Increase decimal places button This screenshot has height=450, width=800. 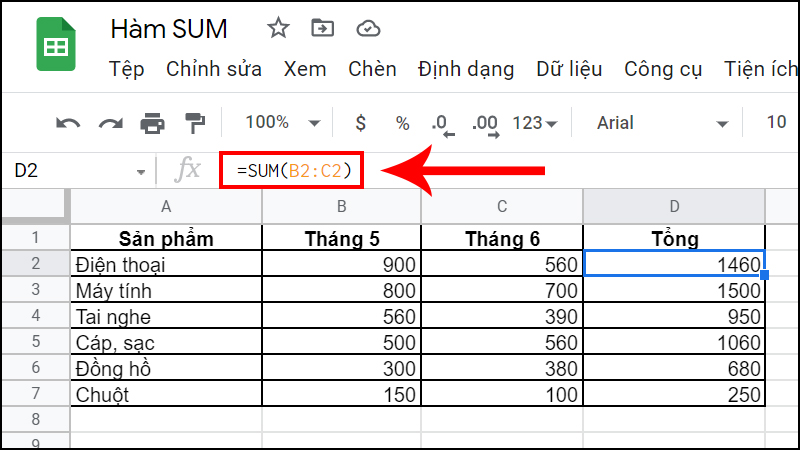click(x=485, y=124)
